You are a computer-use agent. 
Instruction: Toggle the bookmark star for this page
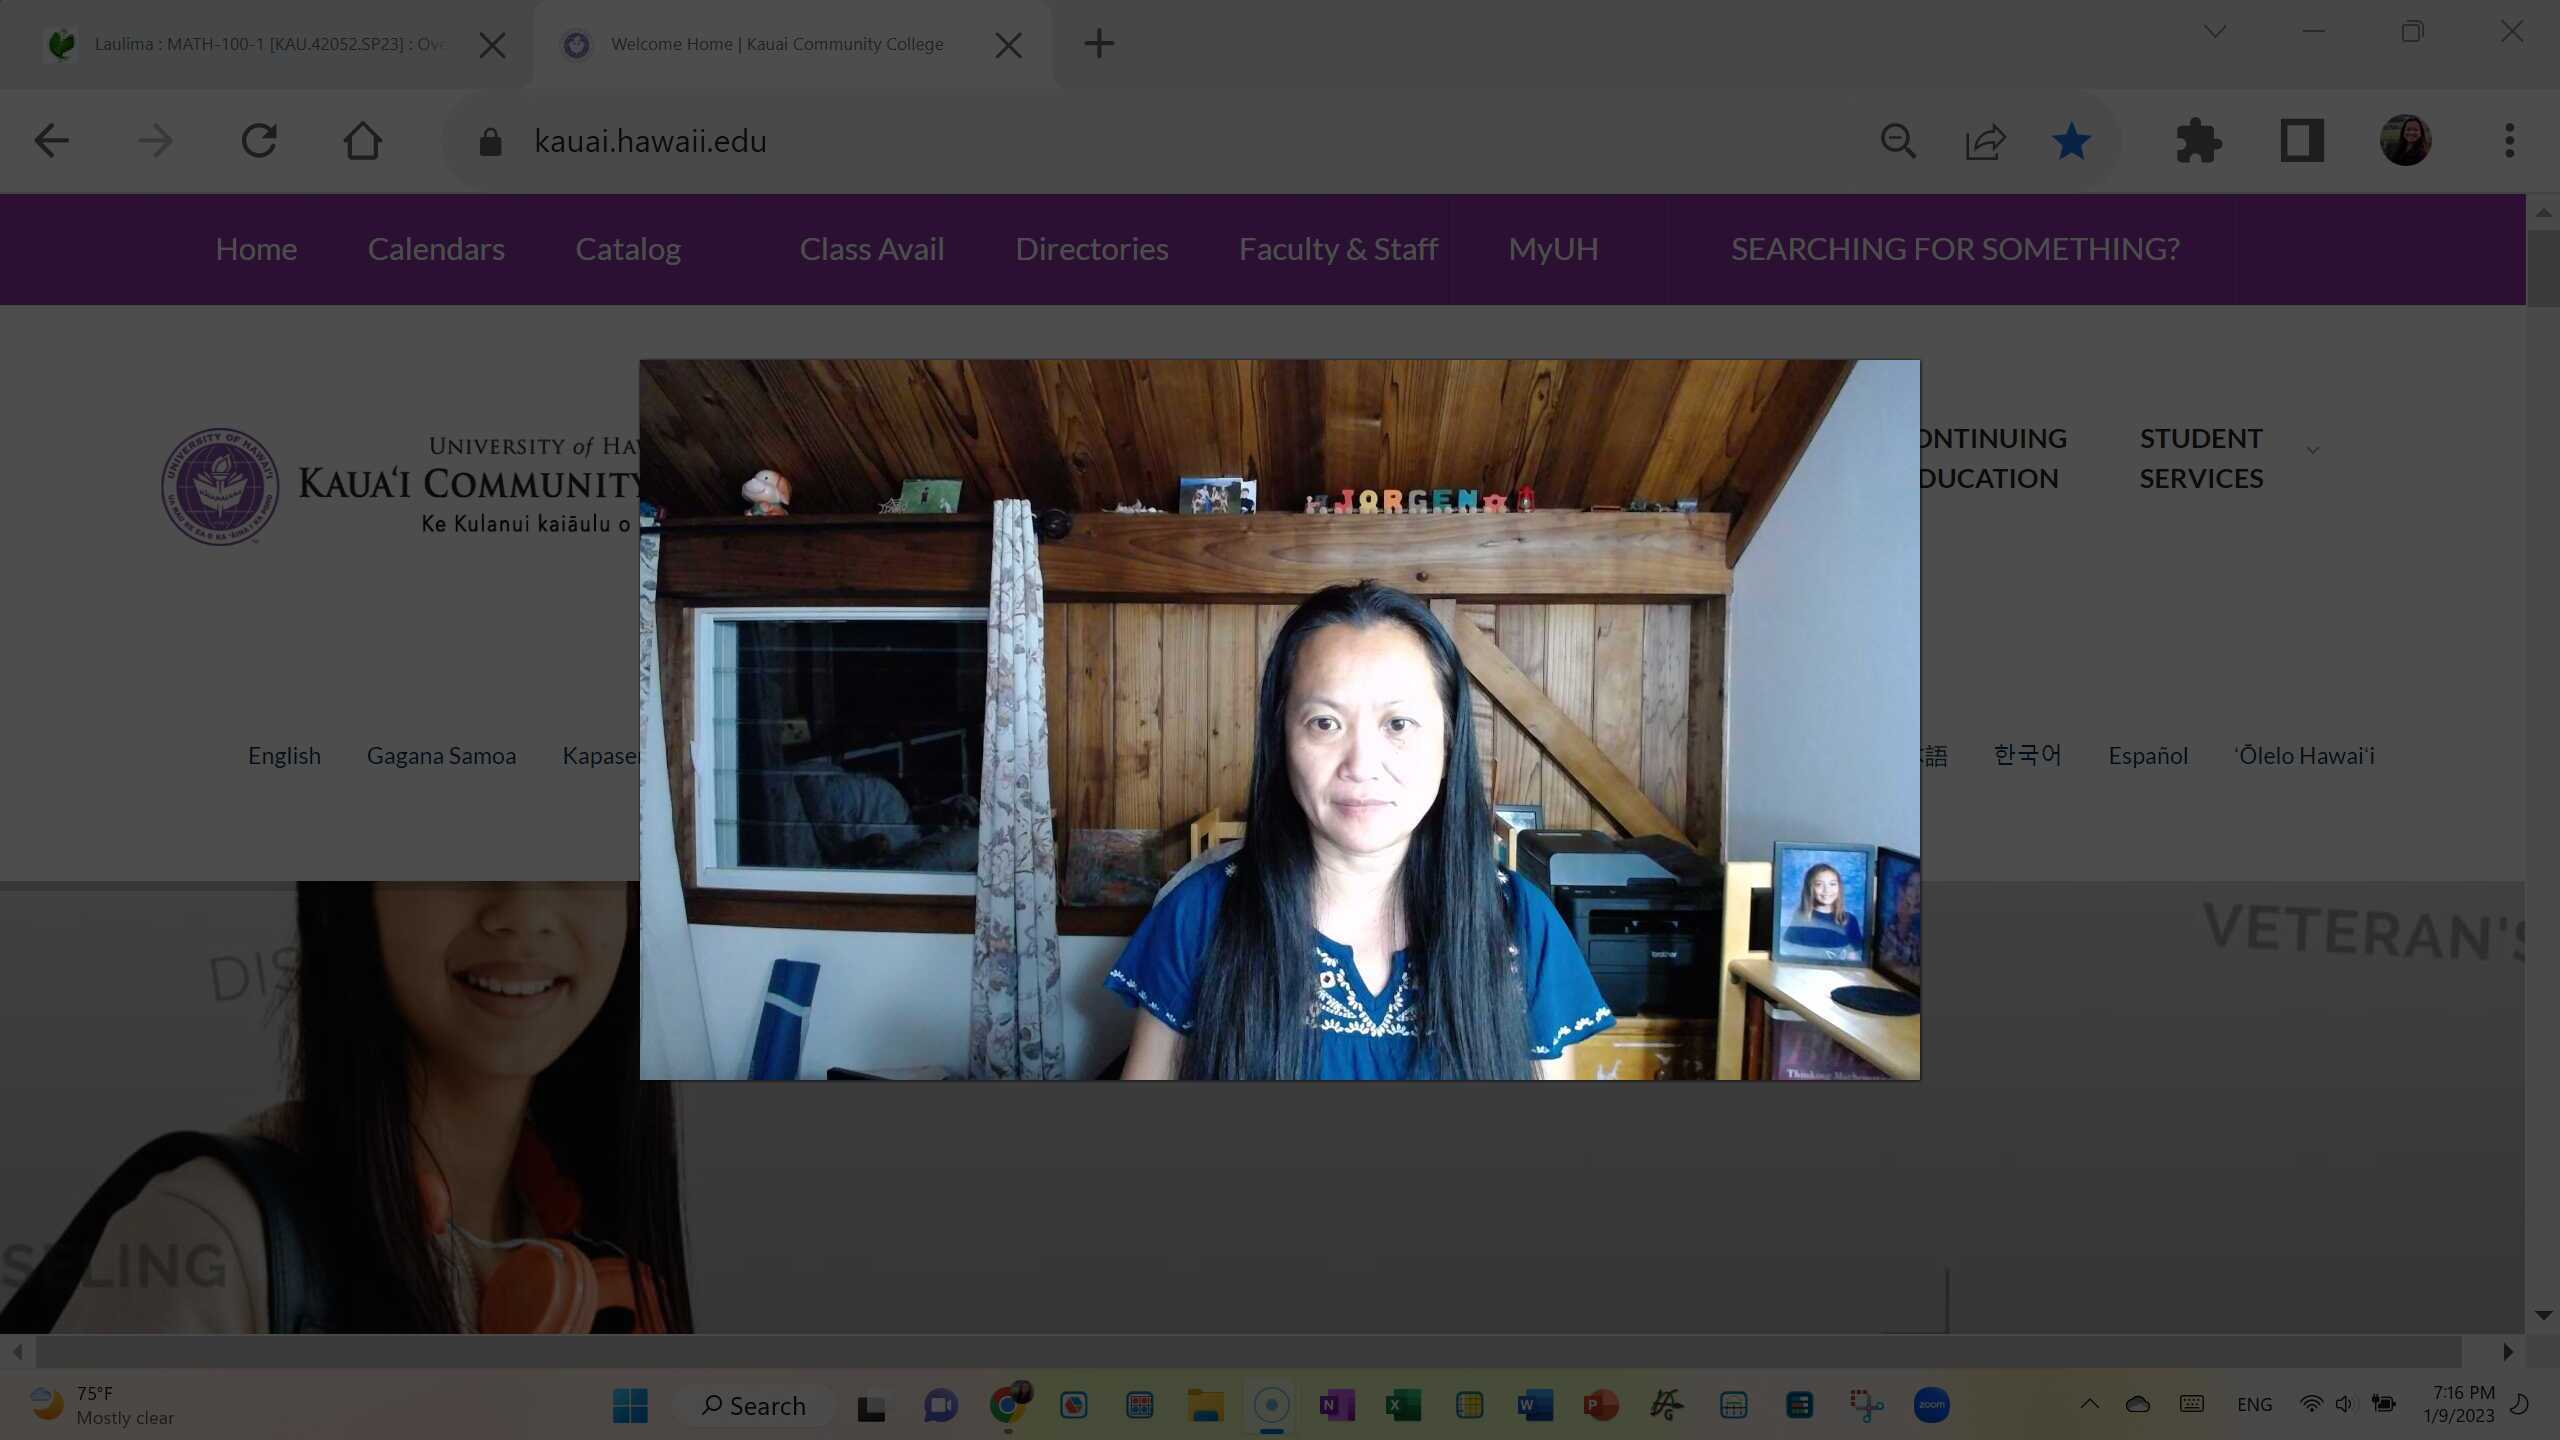pyautogui.click(x=2071, y=140)
